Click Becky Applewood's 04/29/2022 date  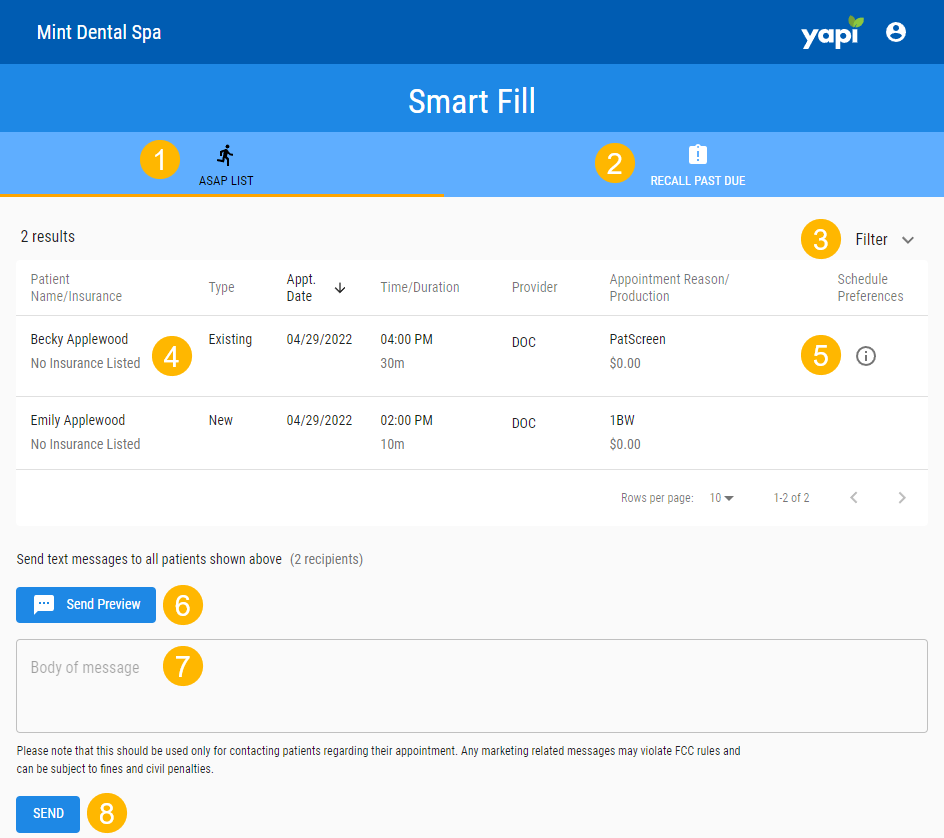[x=319, y=339]
